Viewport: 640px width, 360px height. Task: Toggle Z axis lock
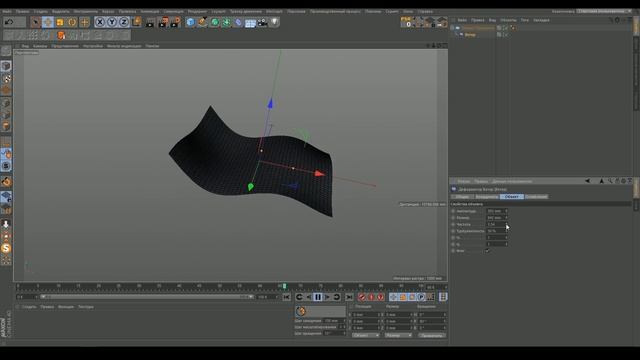(124, 22)
